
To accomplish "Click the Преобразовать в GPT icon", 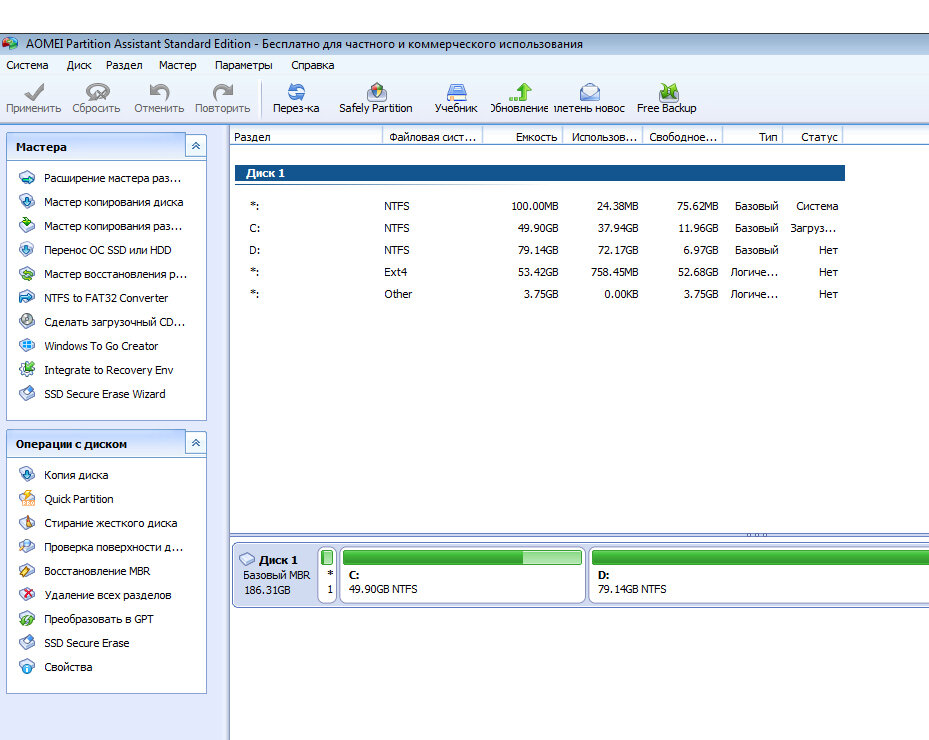I will pyautogui.click(x=27, y=618).
